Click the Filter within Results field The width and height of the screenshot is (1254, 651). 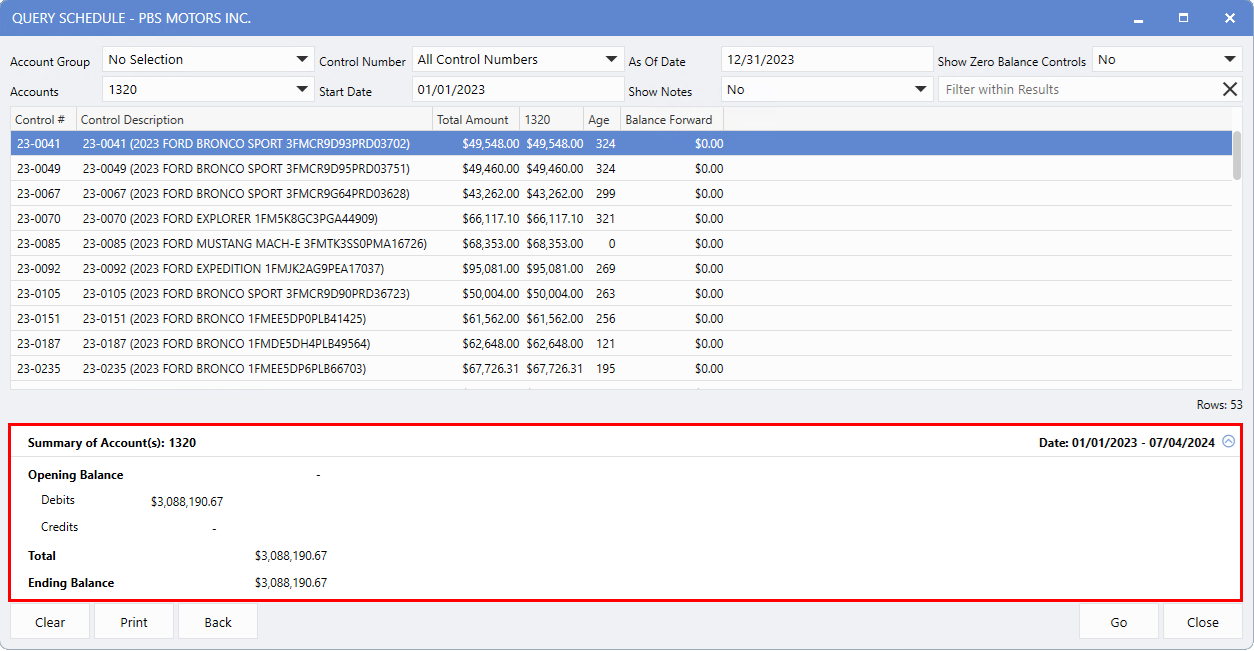(x=1079, y=90)
